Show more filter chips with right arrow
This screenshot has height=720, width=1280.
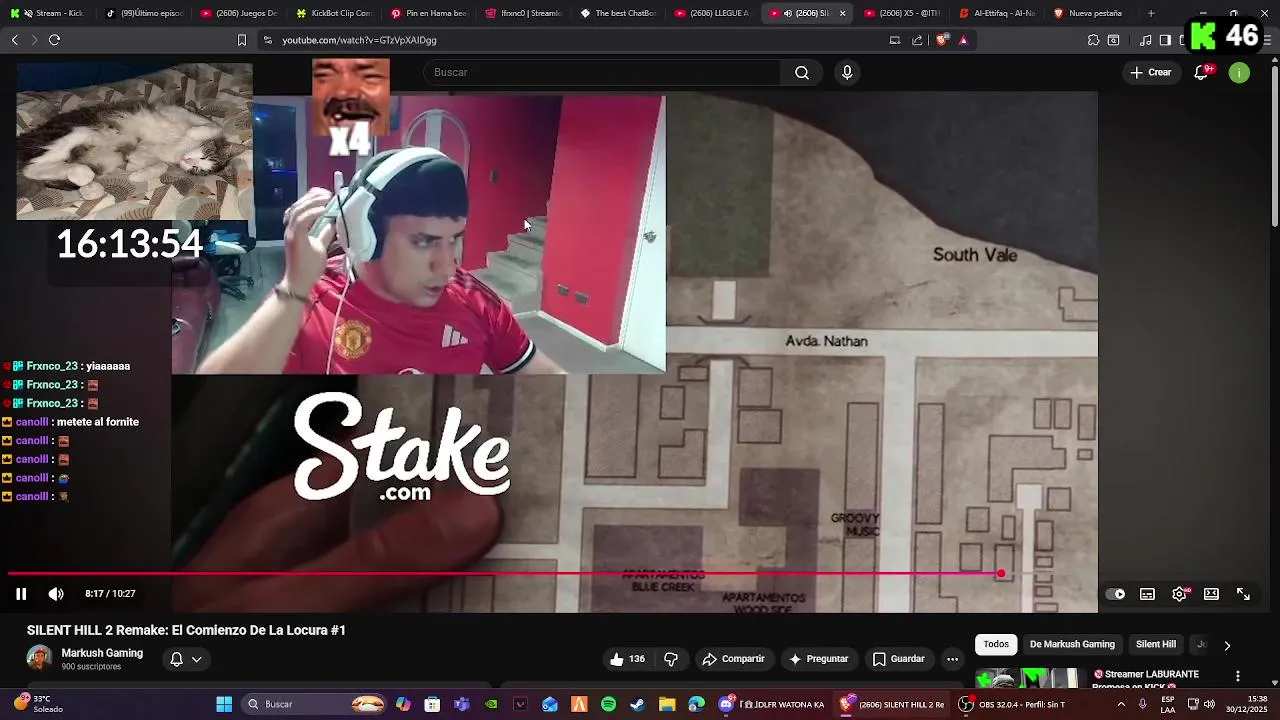coord(1227,646)
